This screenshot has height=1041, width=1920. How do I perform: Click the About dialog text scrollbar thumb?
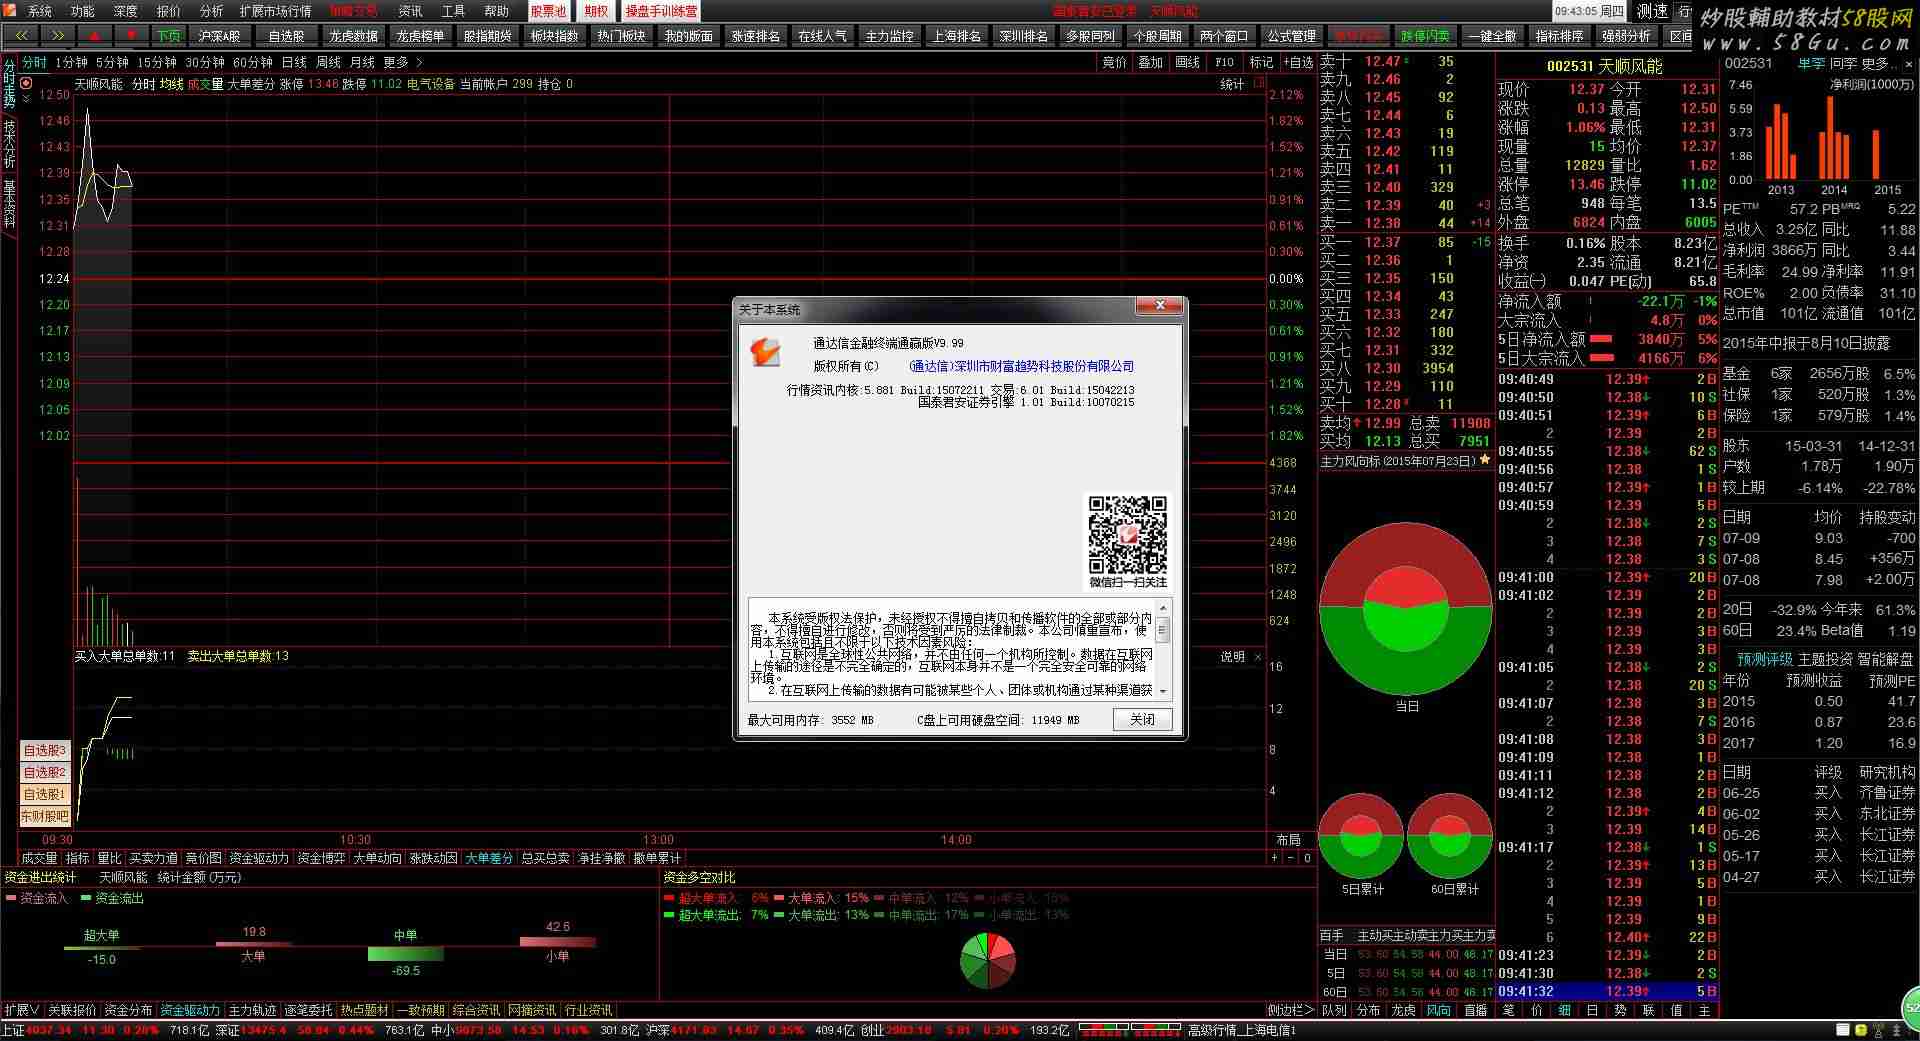tap(1162, 631)
